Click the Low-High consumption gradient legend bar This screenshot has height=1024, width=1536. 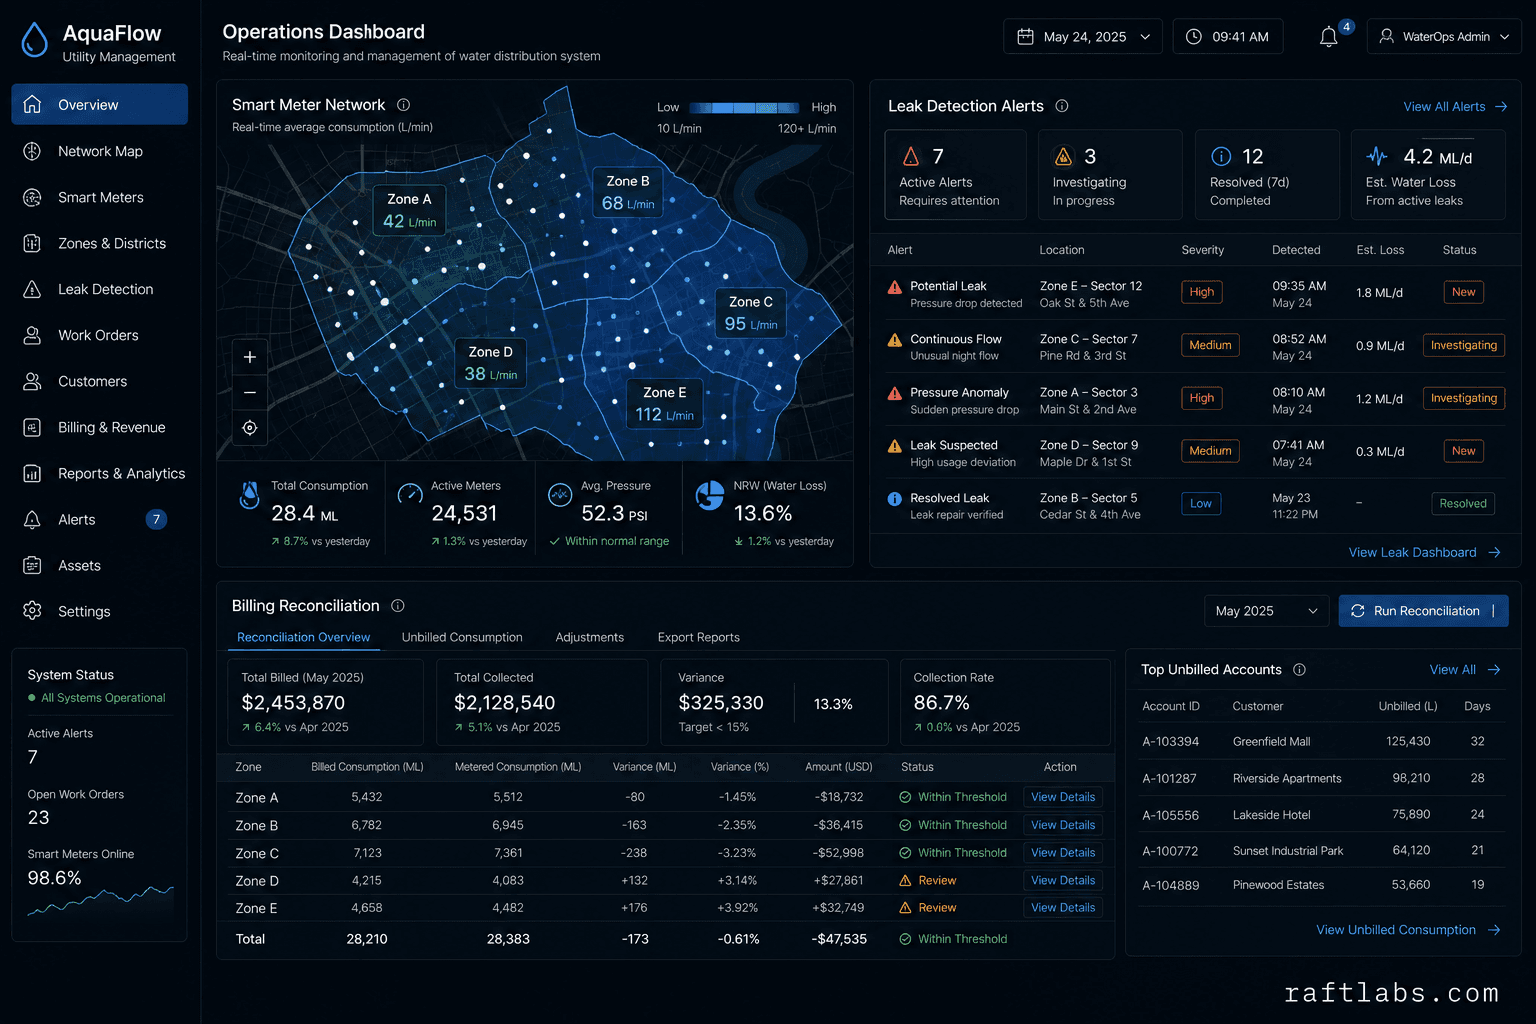(745, 107)
